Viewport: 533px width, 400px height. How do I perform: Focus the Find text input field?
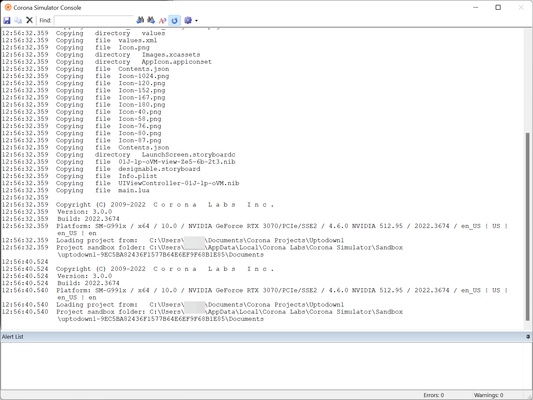[93, 20]
